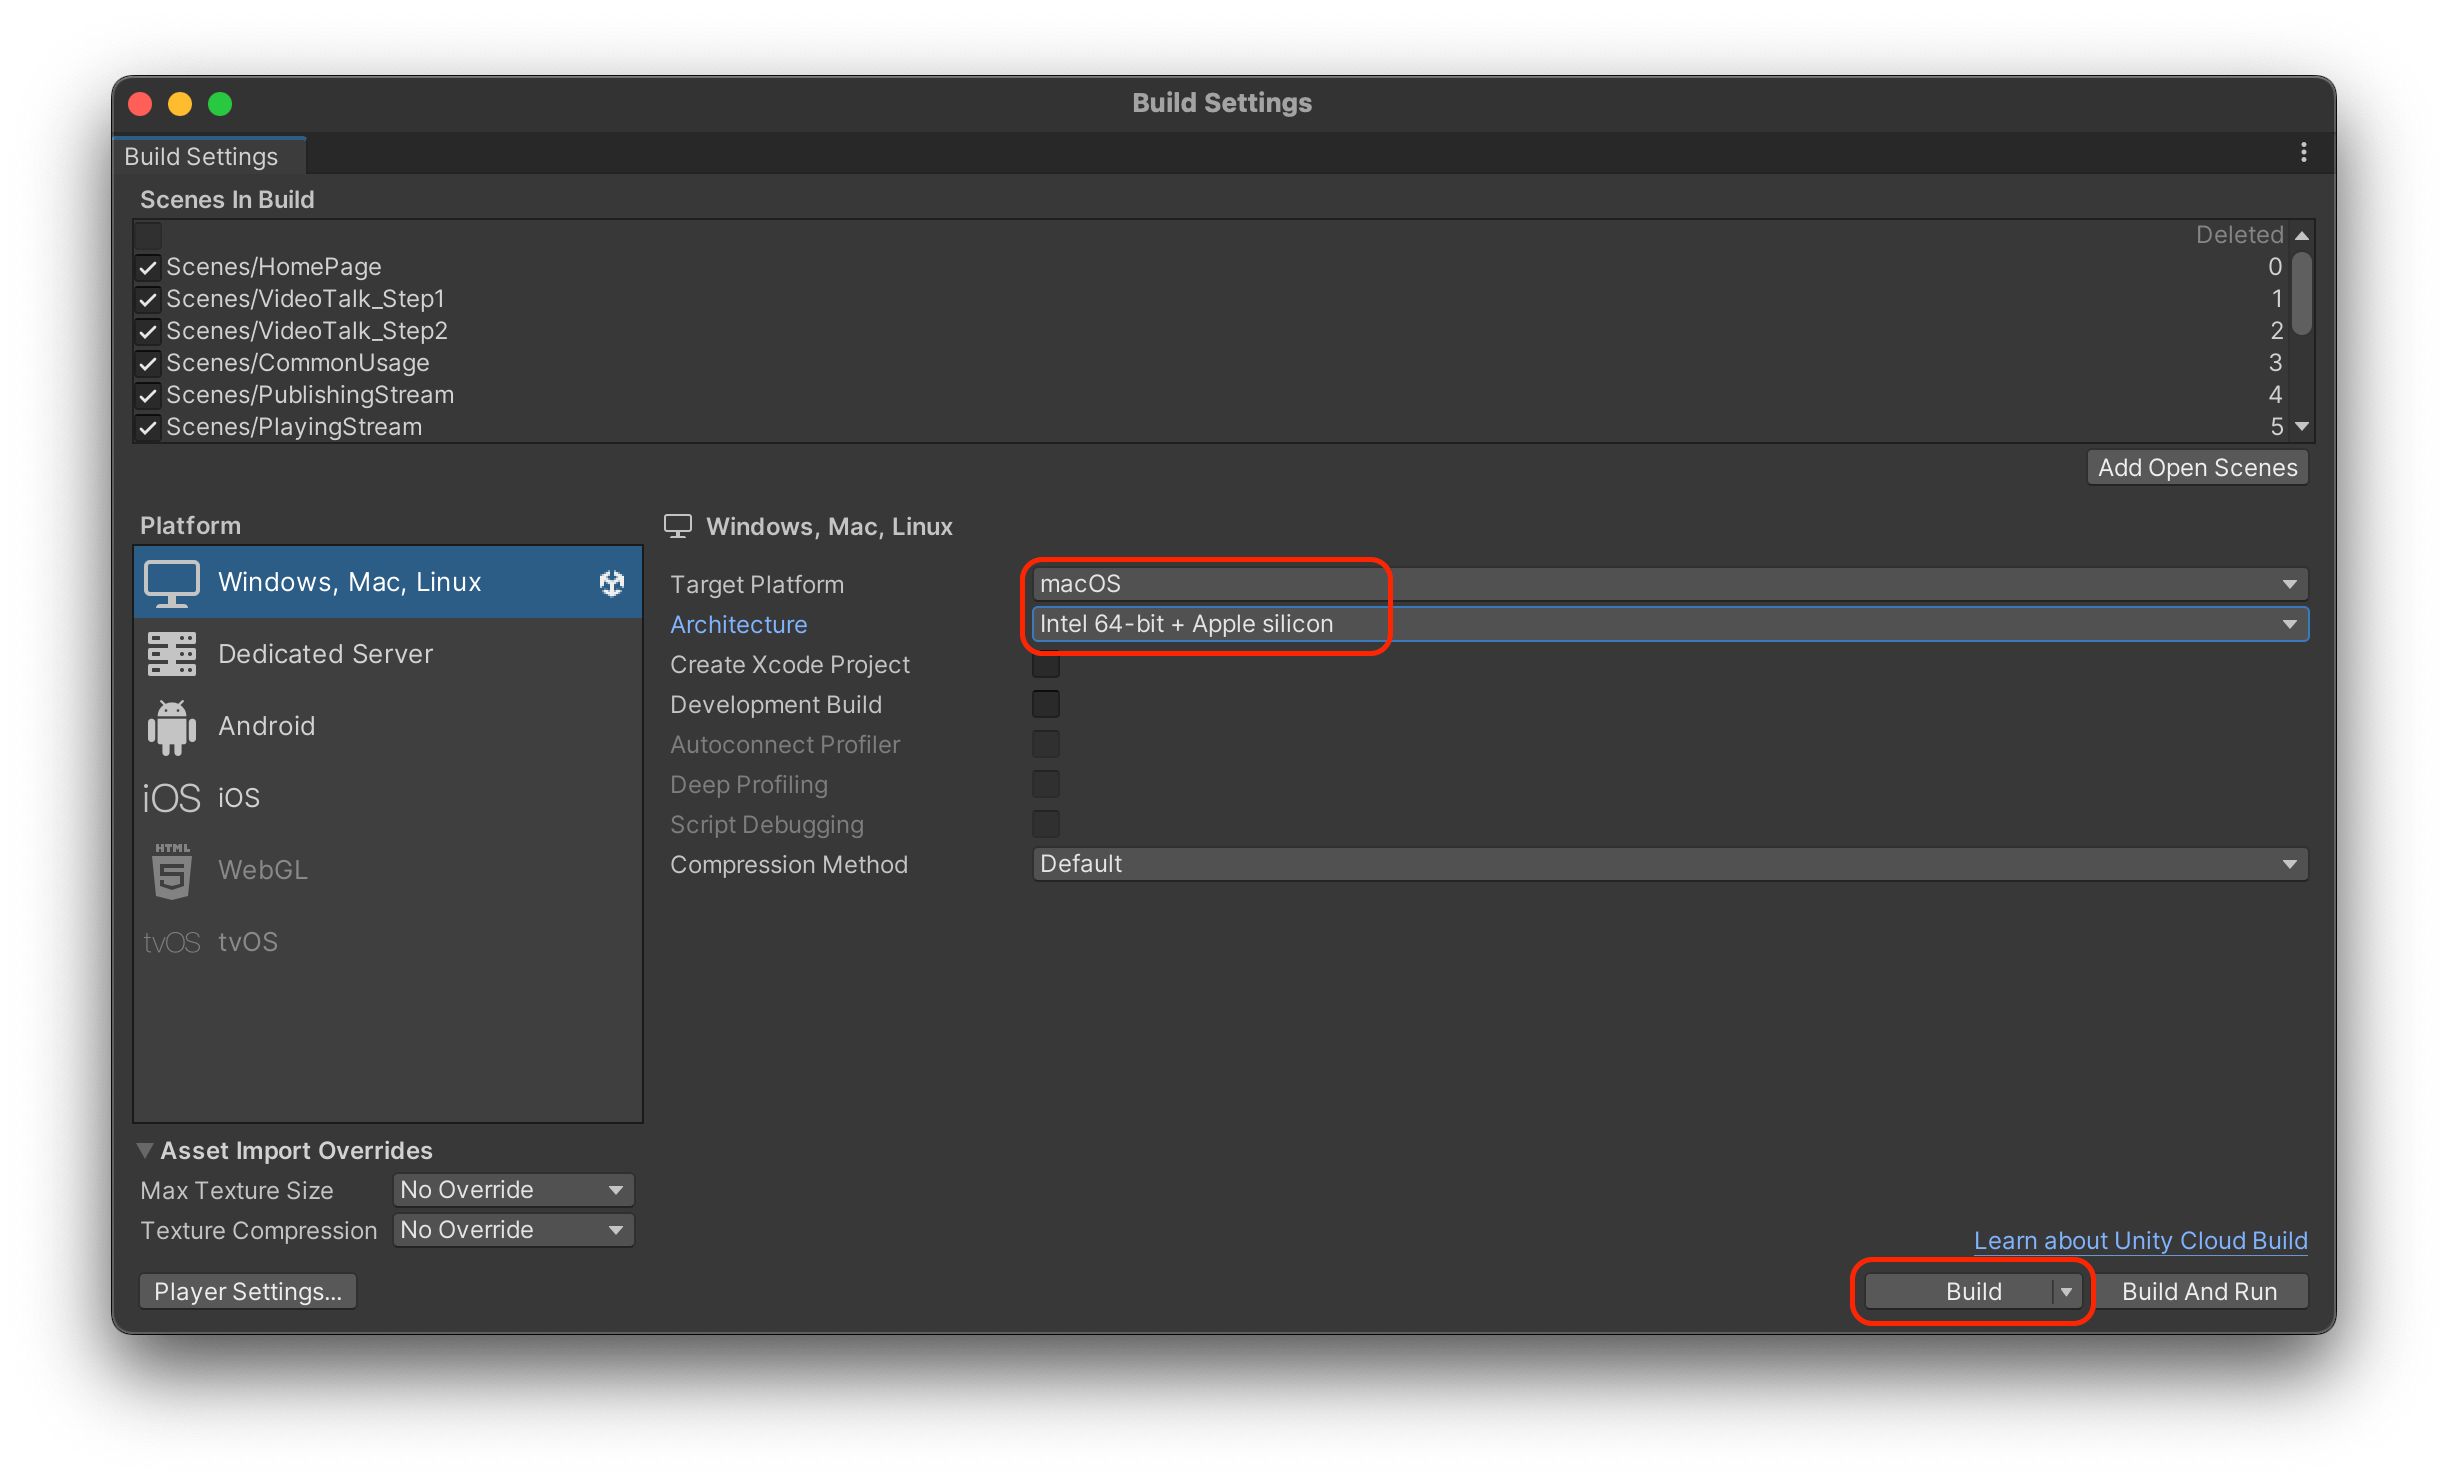Image resolution: width=2448 pixels, height=1482 pixels.
Task: Open Player Settings
Action: point(247,1291)
